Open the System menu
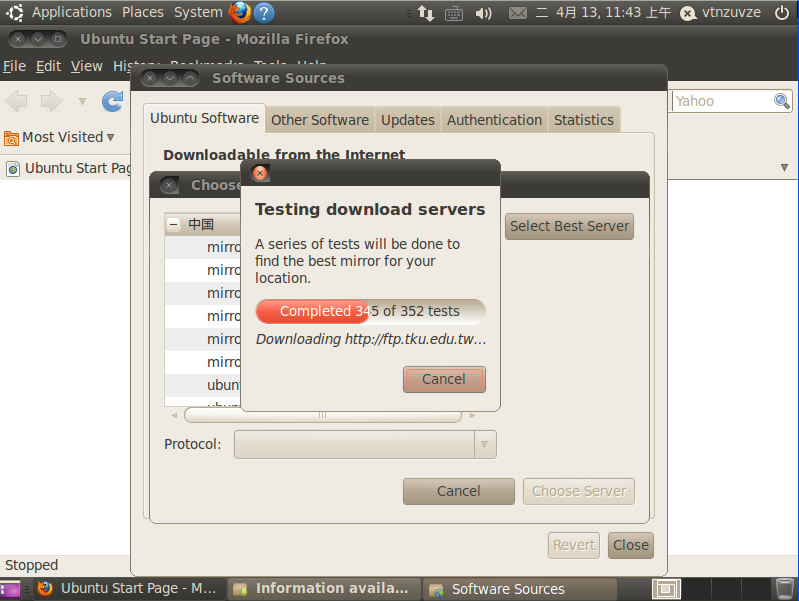Viewport: 799px width, 601px height. [x=198, y=12]
